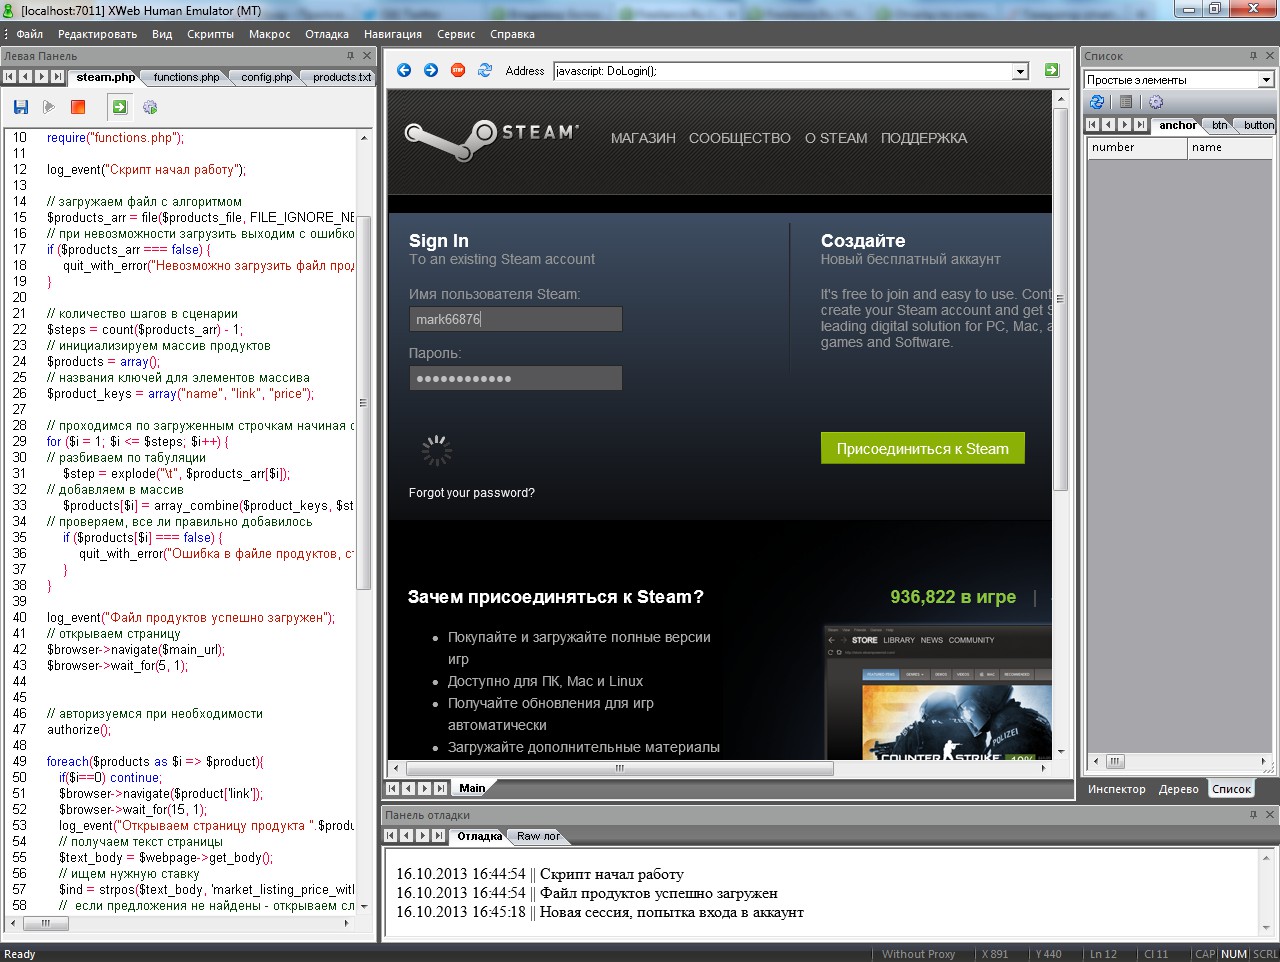
Task: Stop page loading with the red STOP icon
Action: point(458,70)
